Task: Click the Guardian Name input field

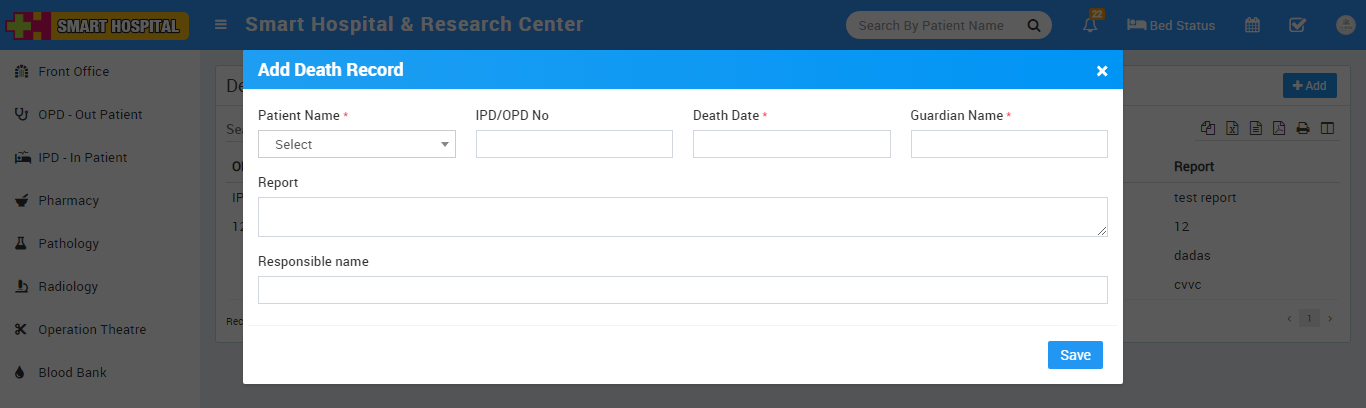Action: [x=1009, y=144]
